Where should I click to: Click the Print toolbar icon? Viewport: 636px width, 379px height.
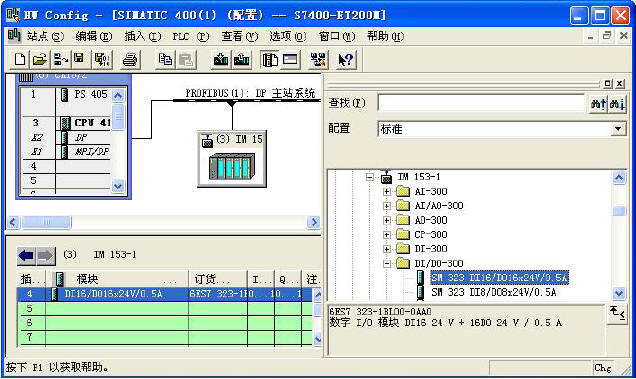[130, 60]
